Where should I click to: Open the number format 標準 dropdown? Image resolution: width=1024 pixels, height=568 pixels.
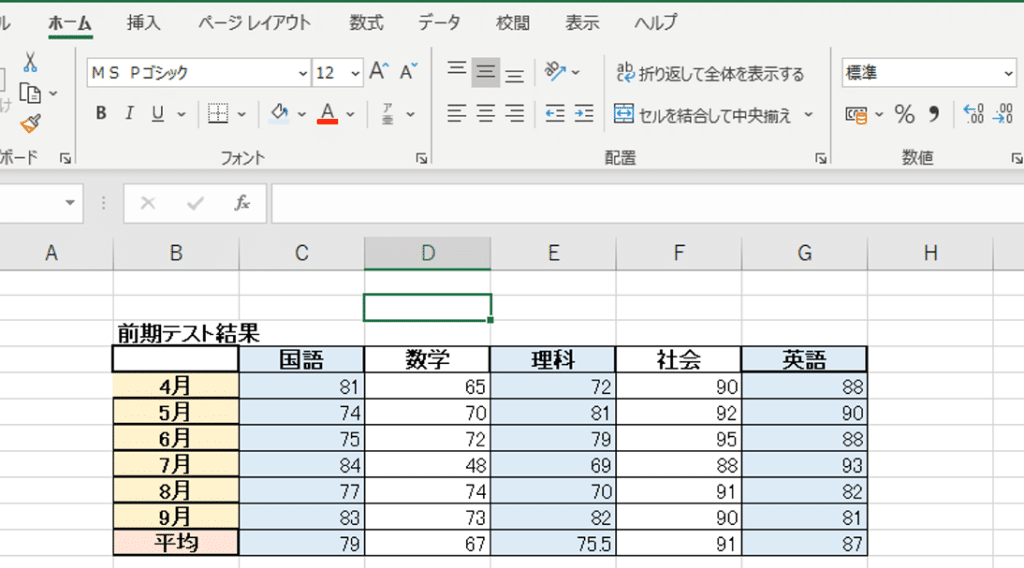[1009, 73]
